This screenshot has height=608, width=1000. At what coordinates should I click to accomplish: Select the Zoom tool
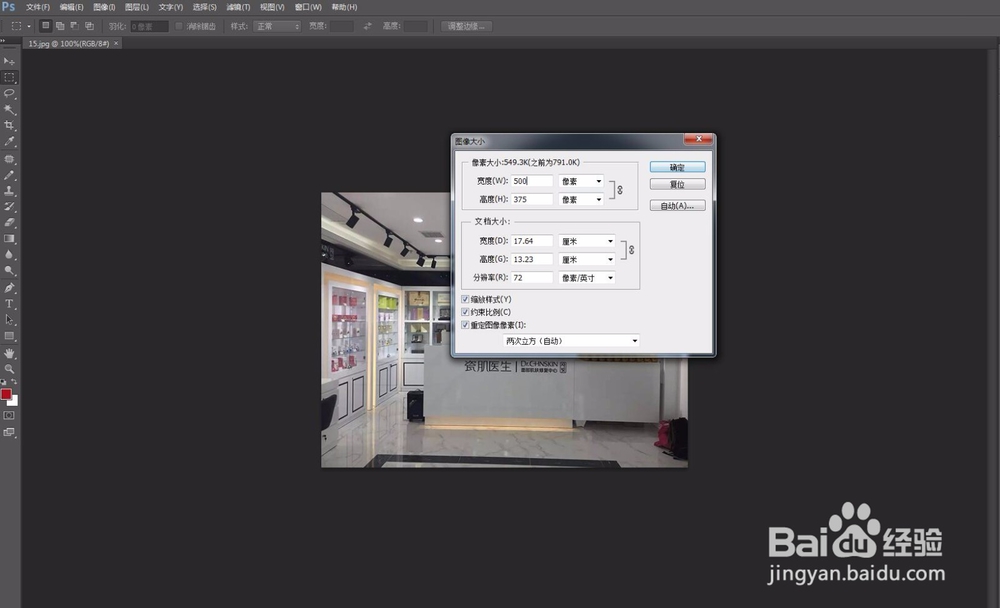pos(9,369)
